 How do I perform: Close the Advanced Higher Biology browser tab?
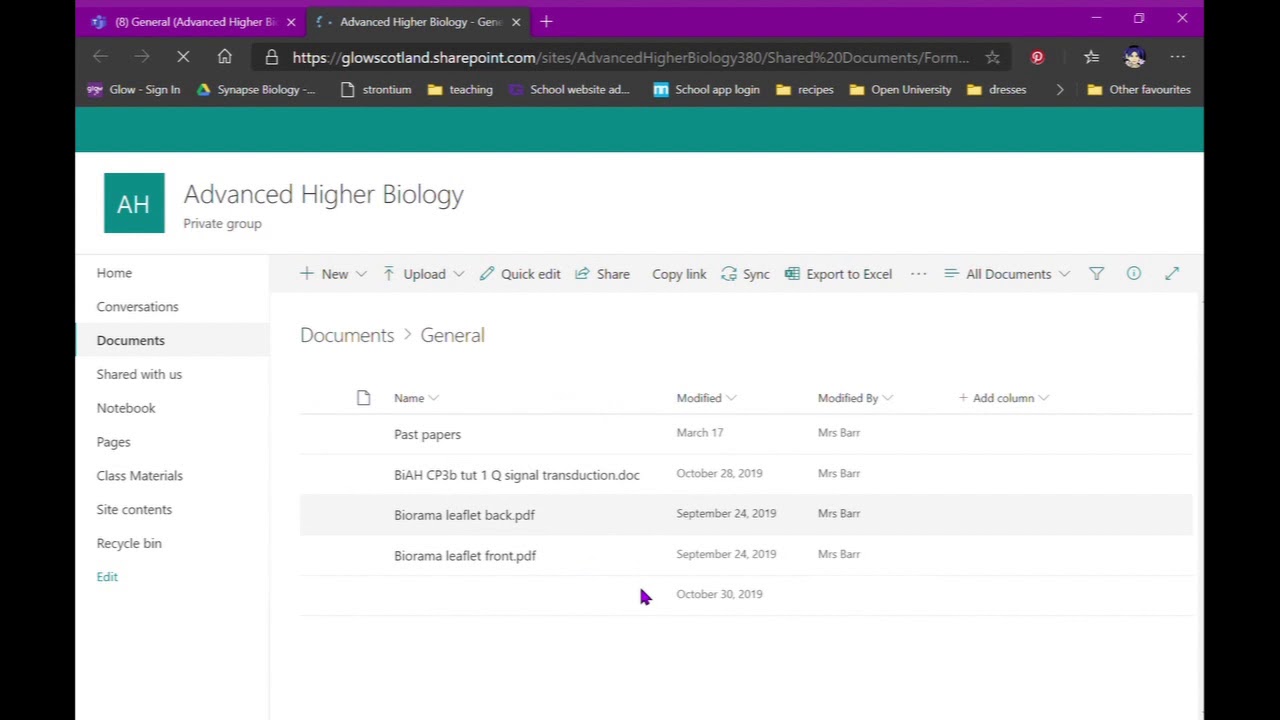click(516, 21)
